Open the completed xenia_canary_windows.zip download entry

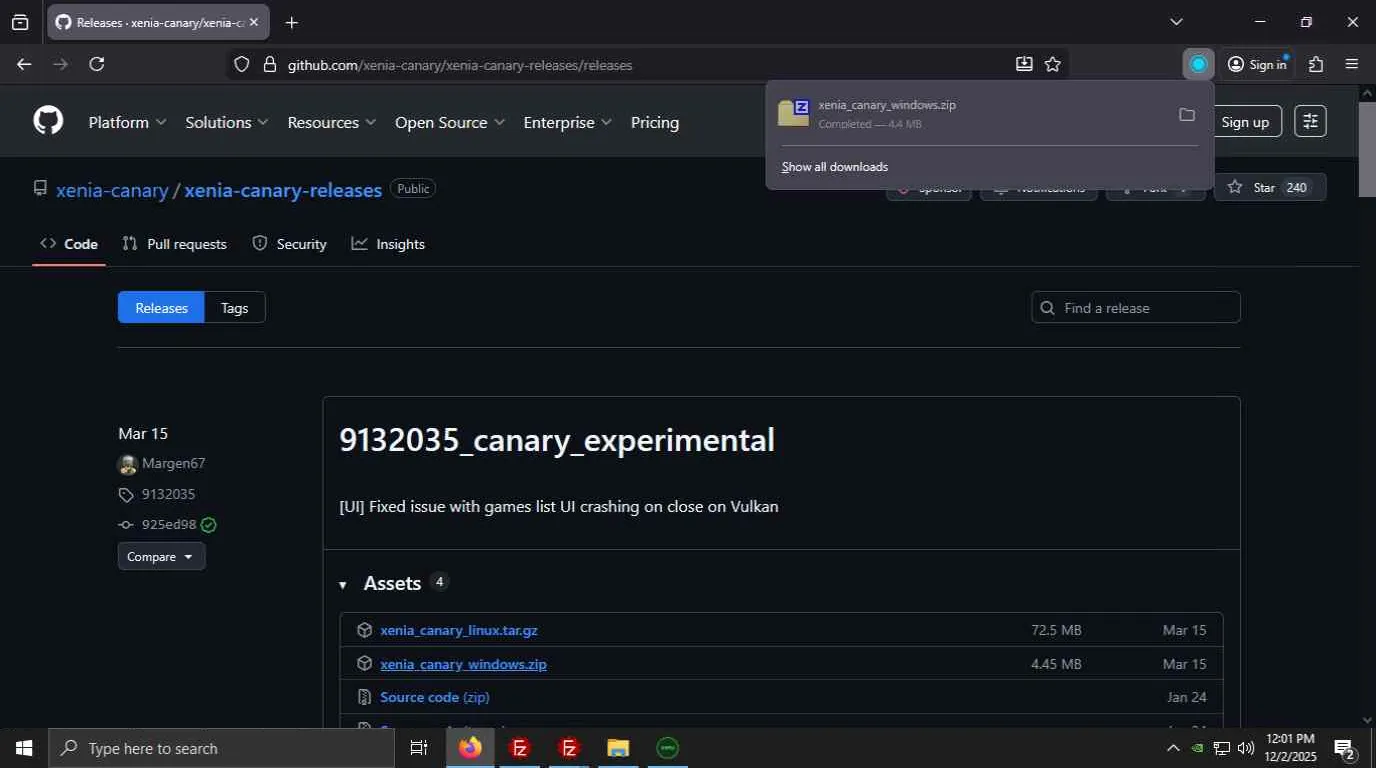point(971,114)
